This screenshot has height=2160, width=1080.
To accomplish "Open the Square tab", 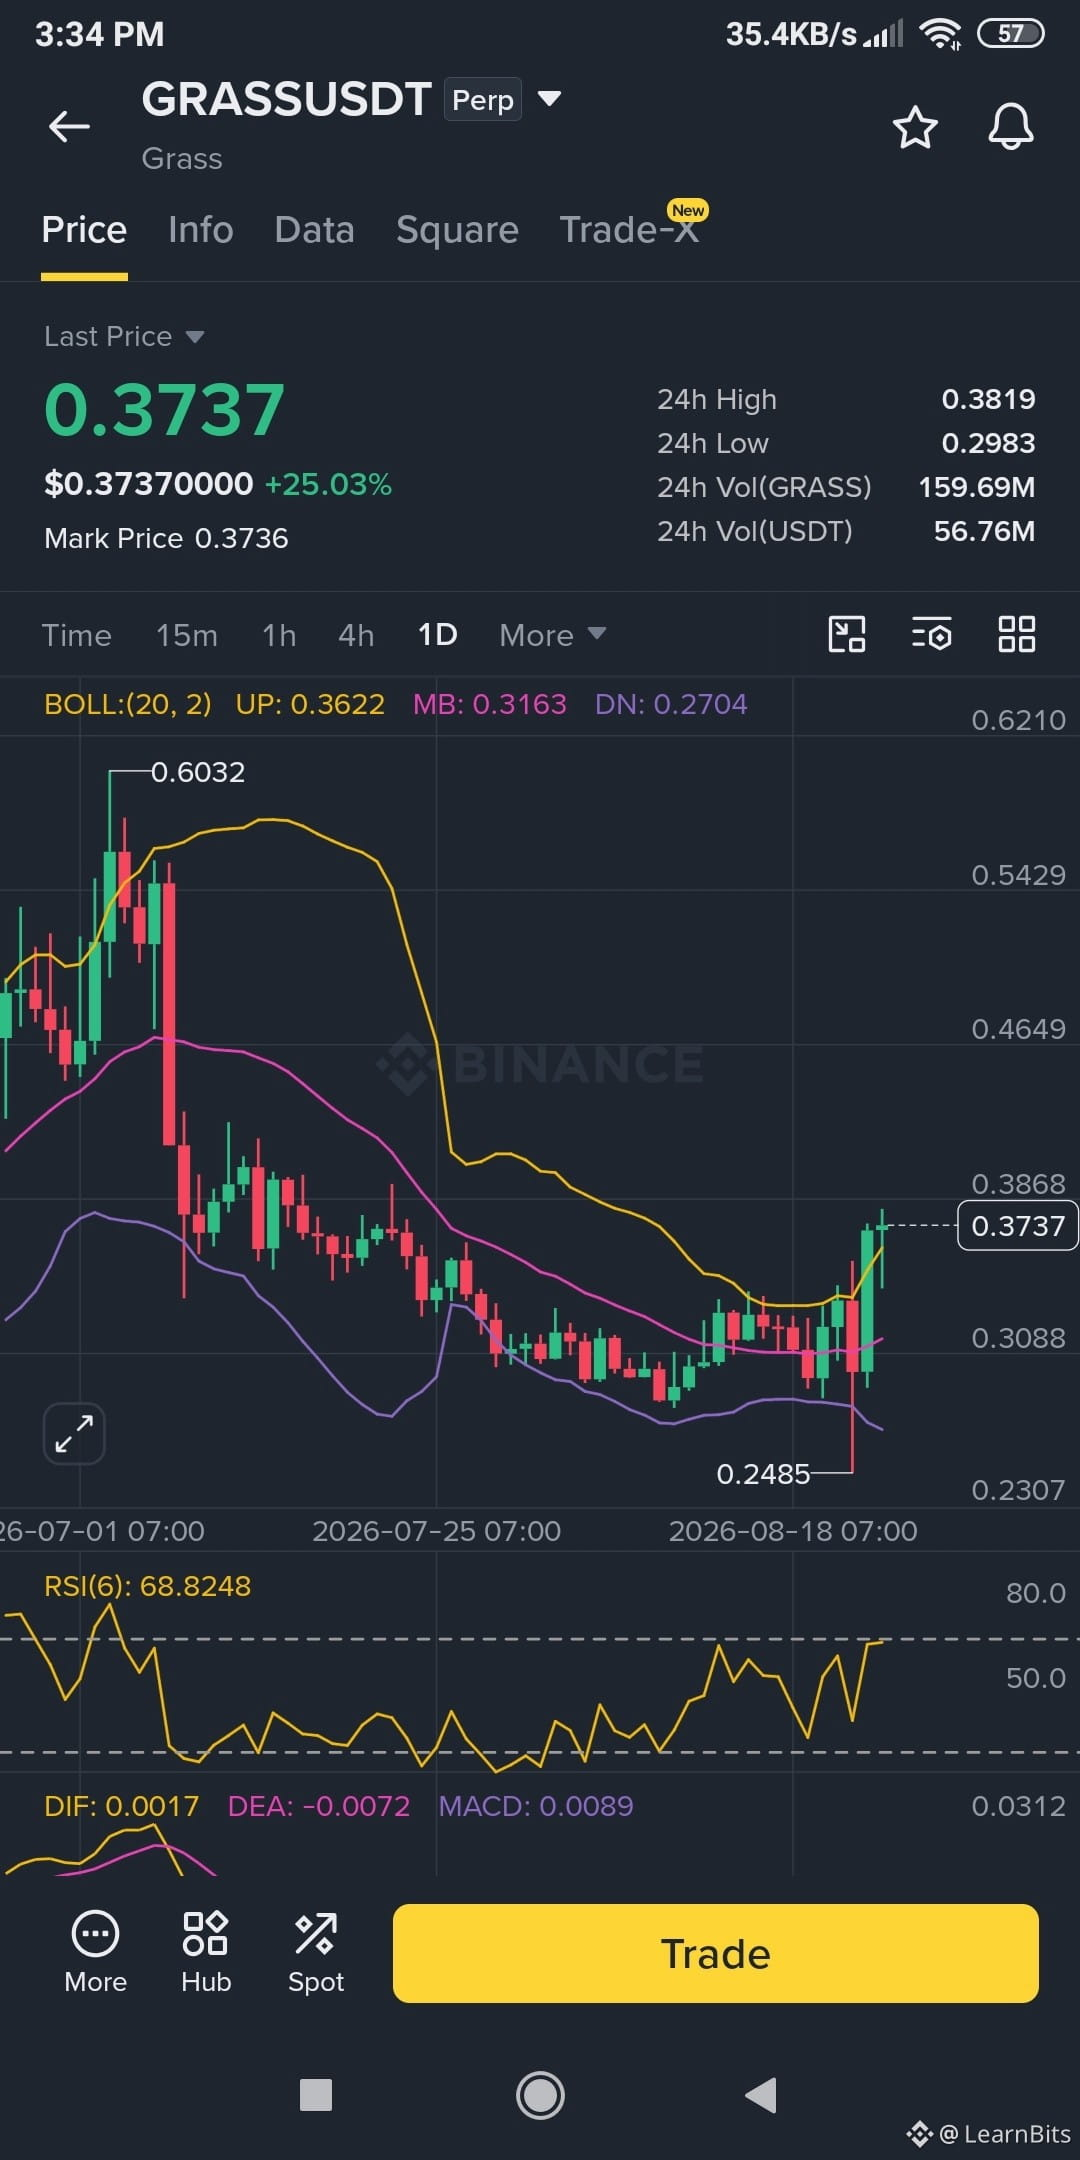I will 457,230.
